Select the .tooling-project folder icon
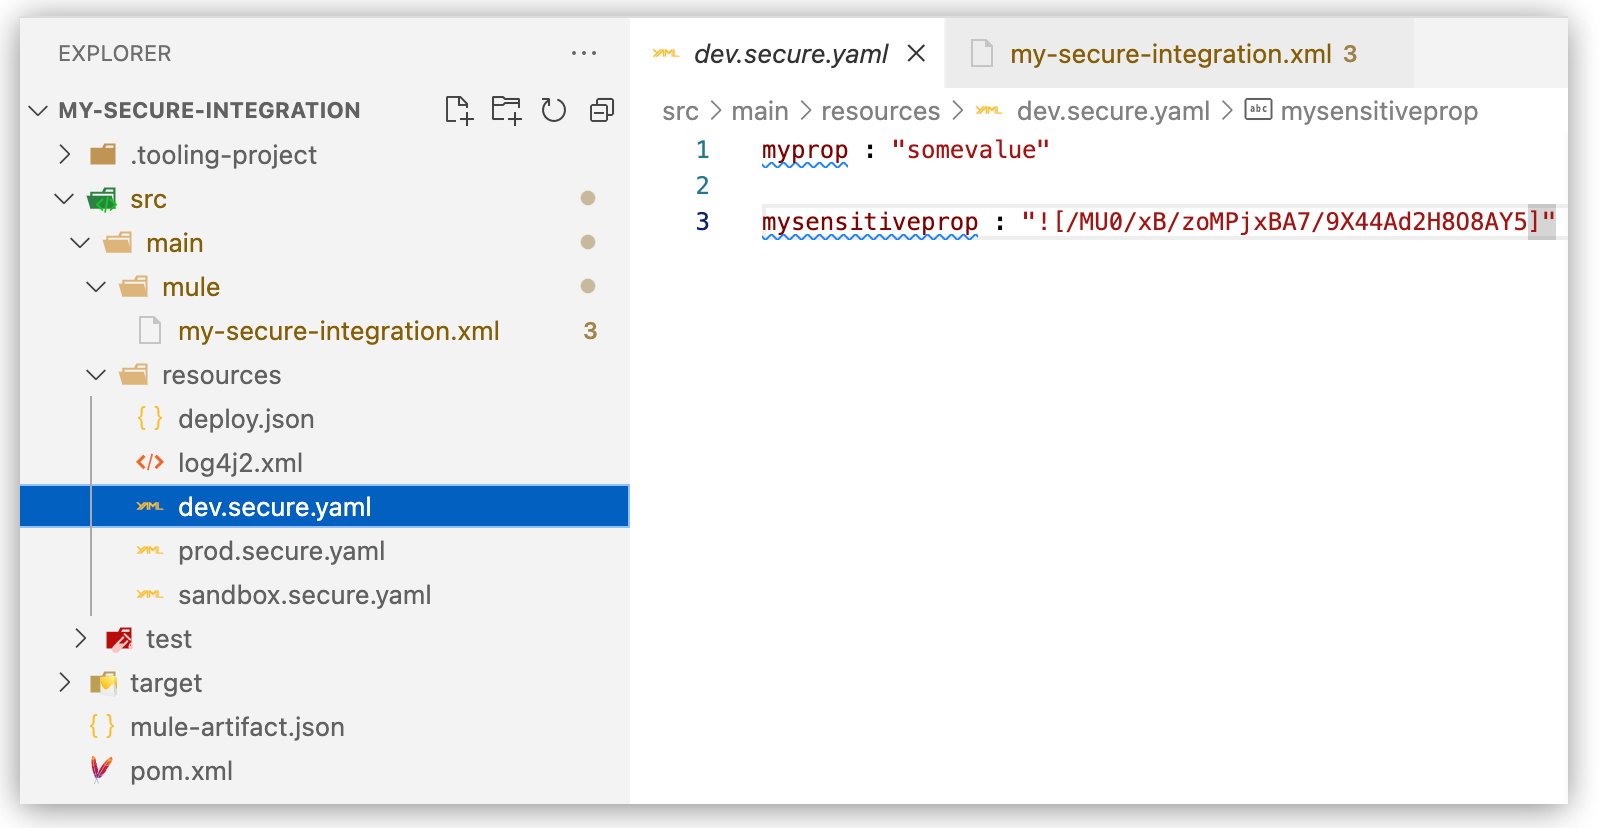The image size is (1622, 828). tap(103, 154)
